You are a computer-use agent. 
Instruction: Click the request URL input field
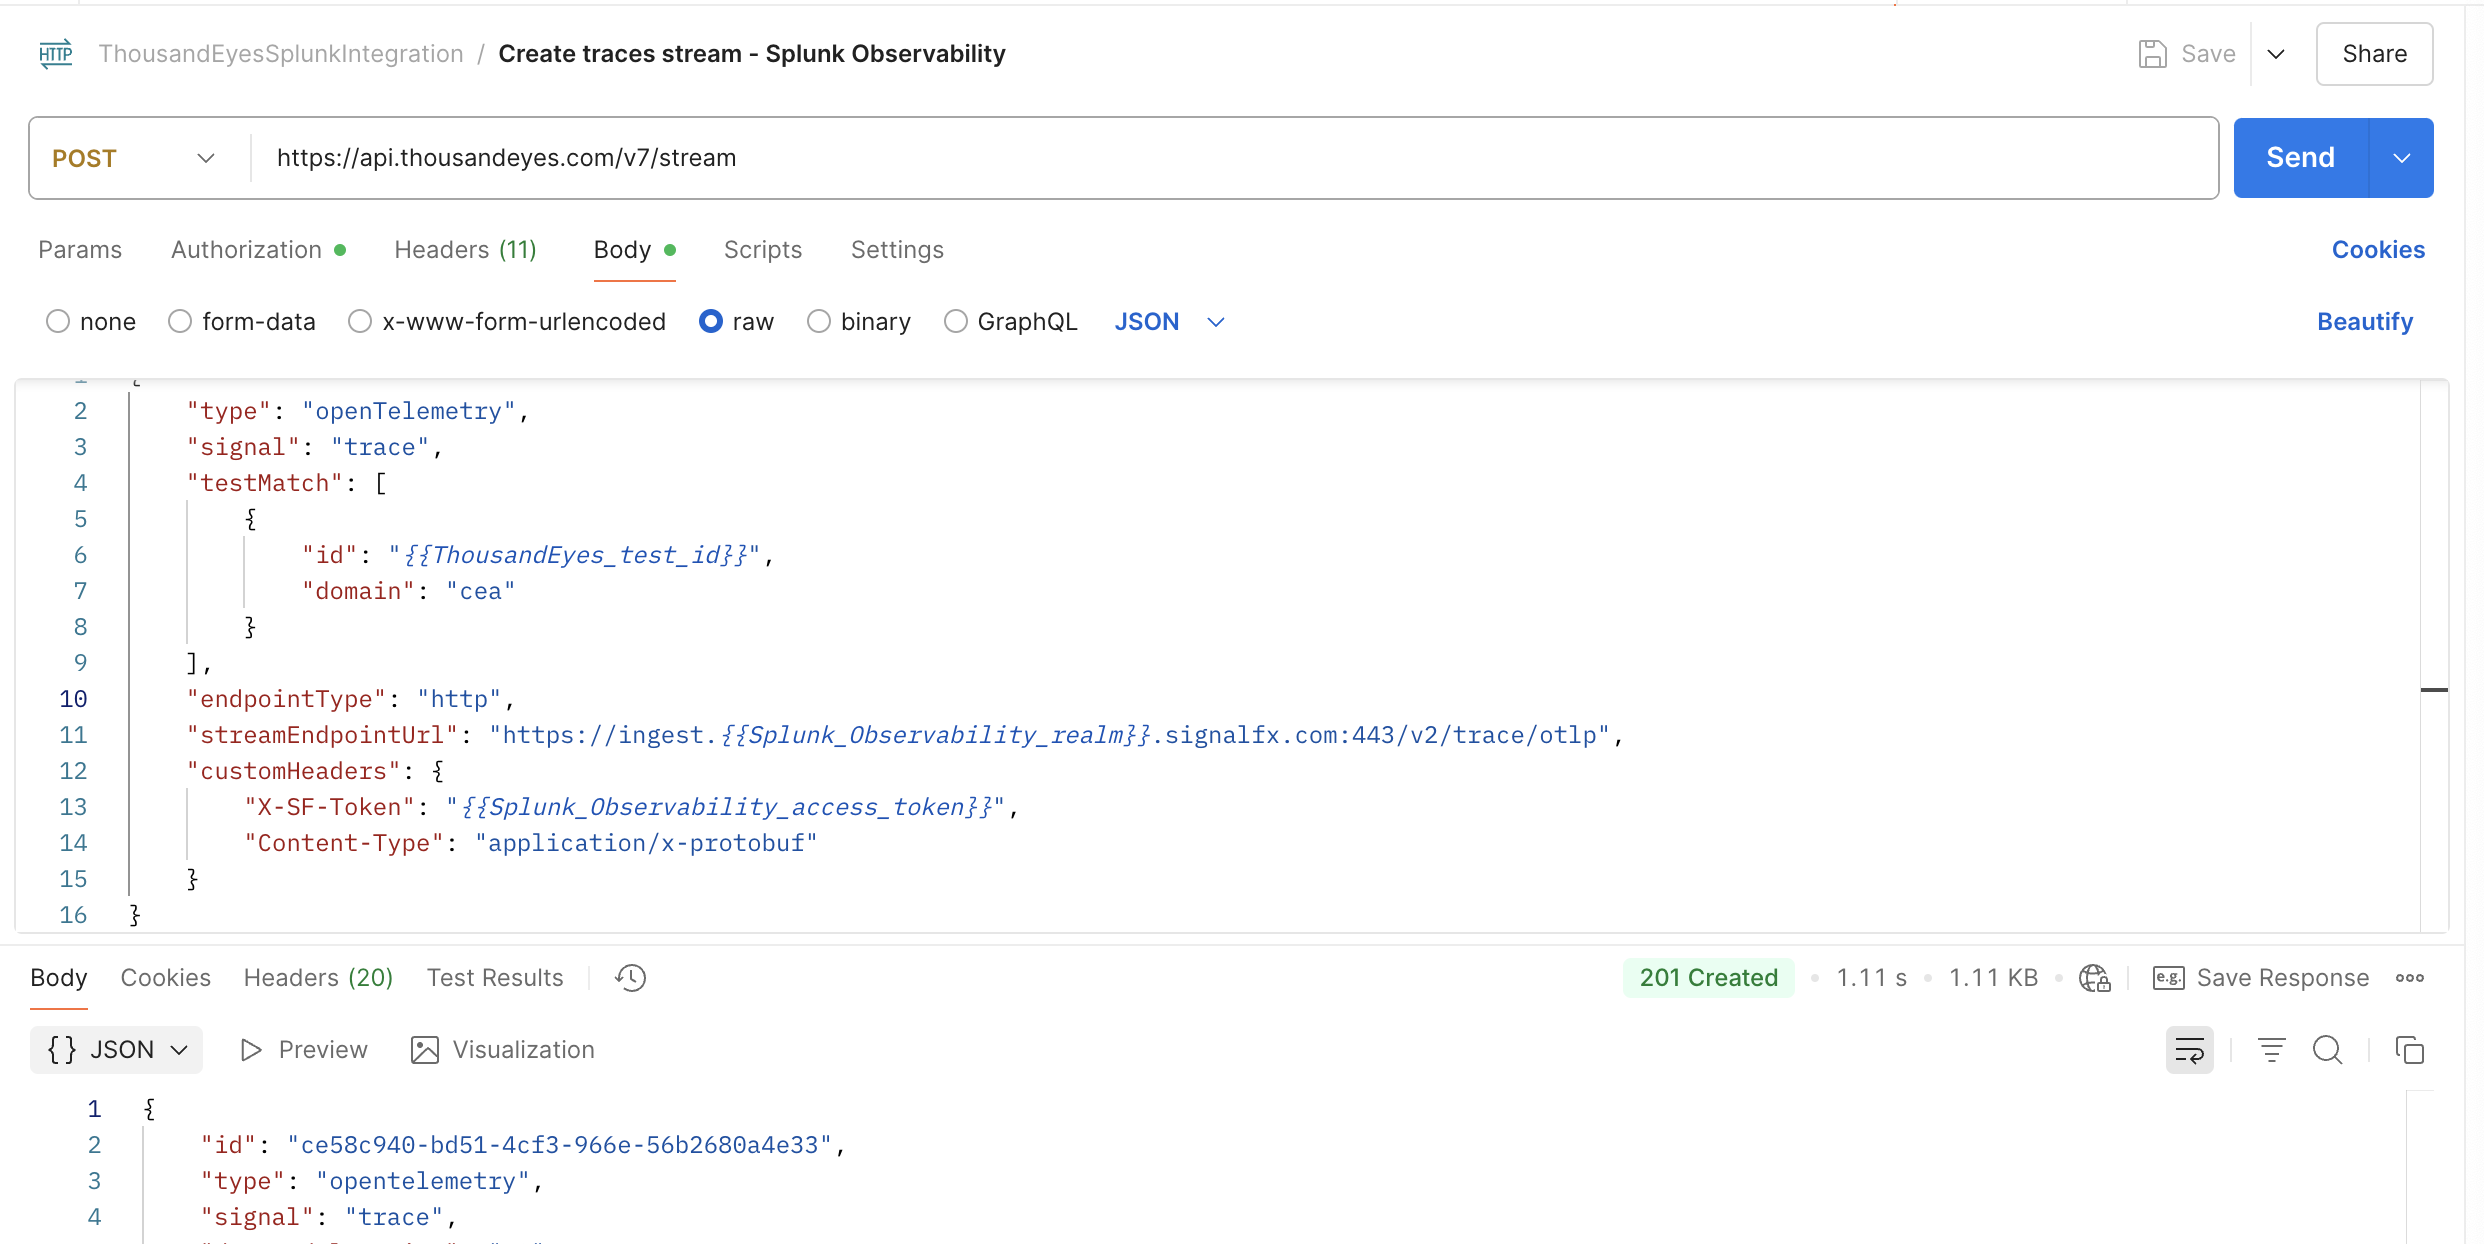point(1232,158)
